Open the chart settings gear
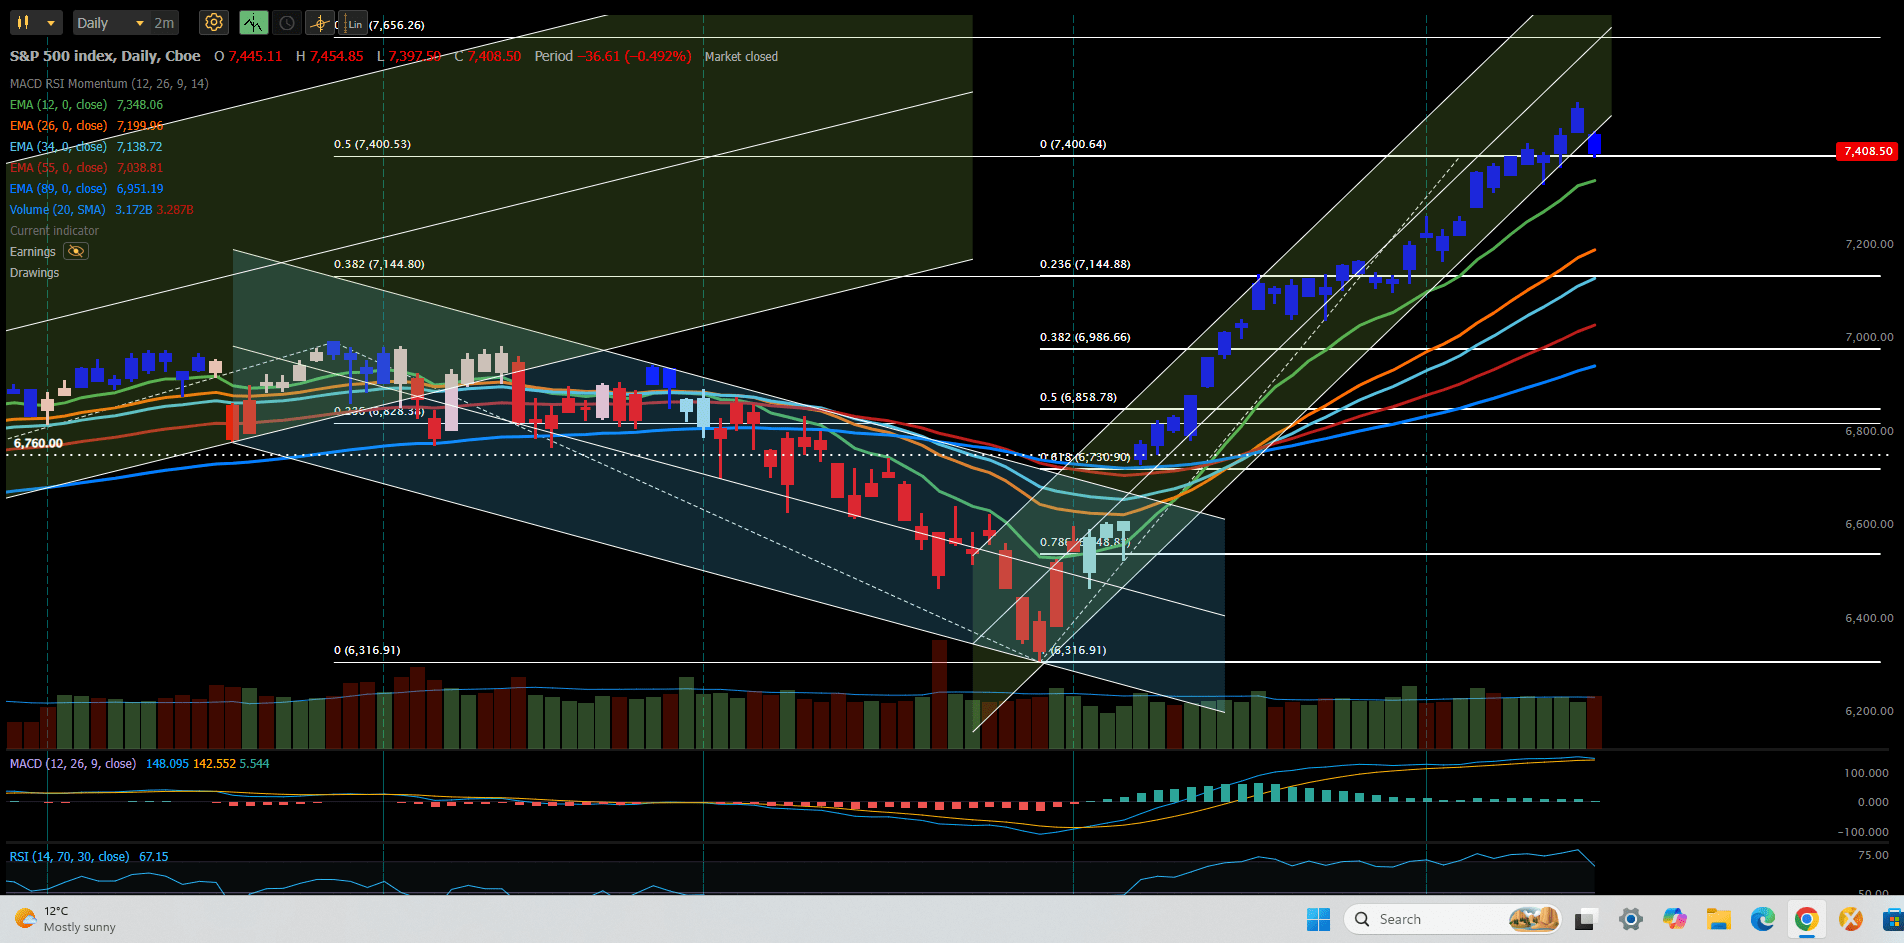Screen dimensions: 1904x943 point(213,22)
